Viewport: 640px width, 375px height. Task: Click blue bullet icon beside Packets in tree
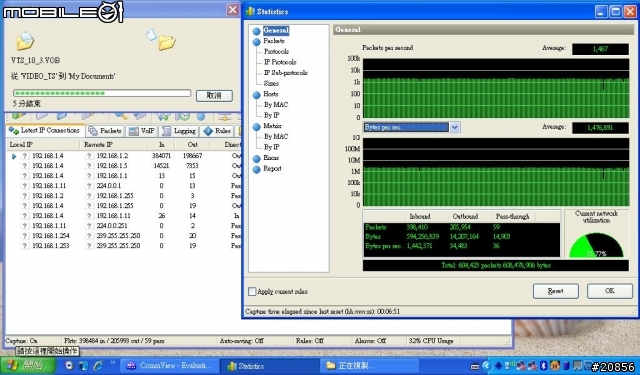256,42
